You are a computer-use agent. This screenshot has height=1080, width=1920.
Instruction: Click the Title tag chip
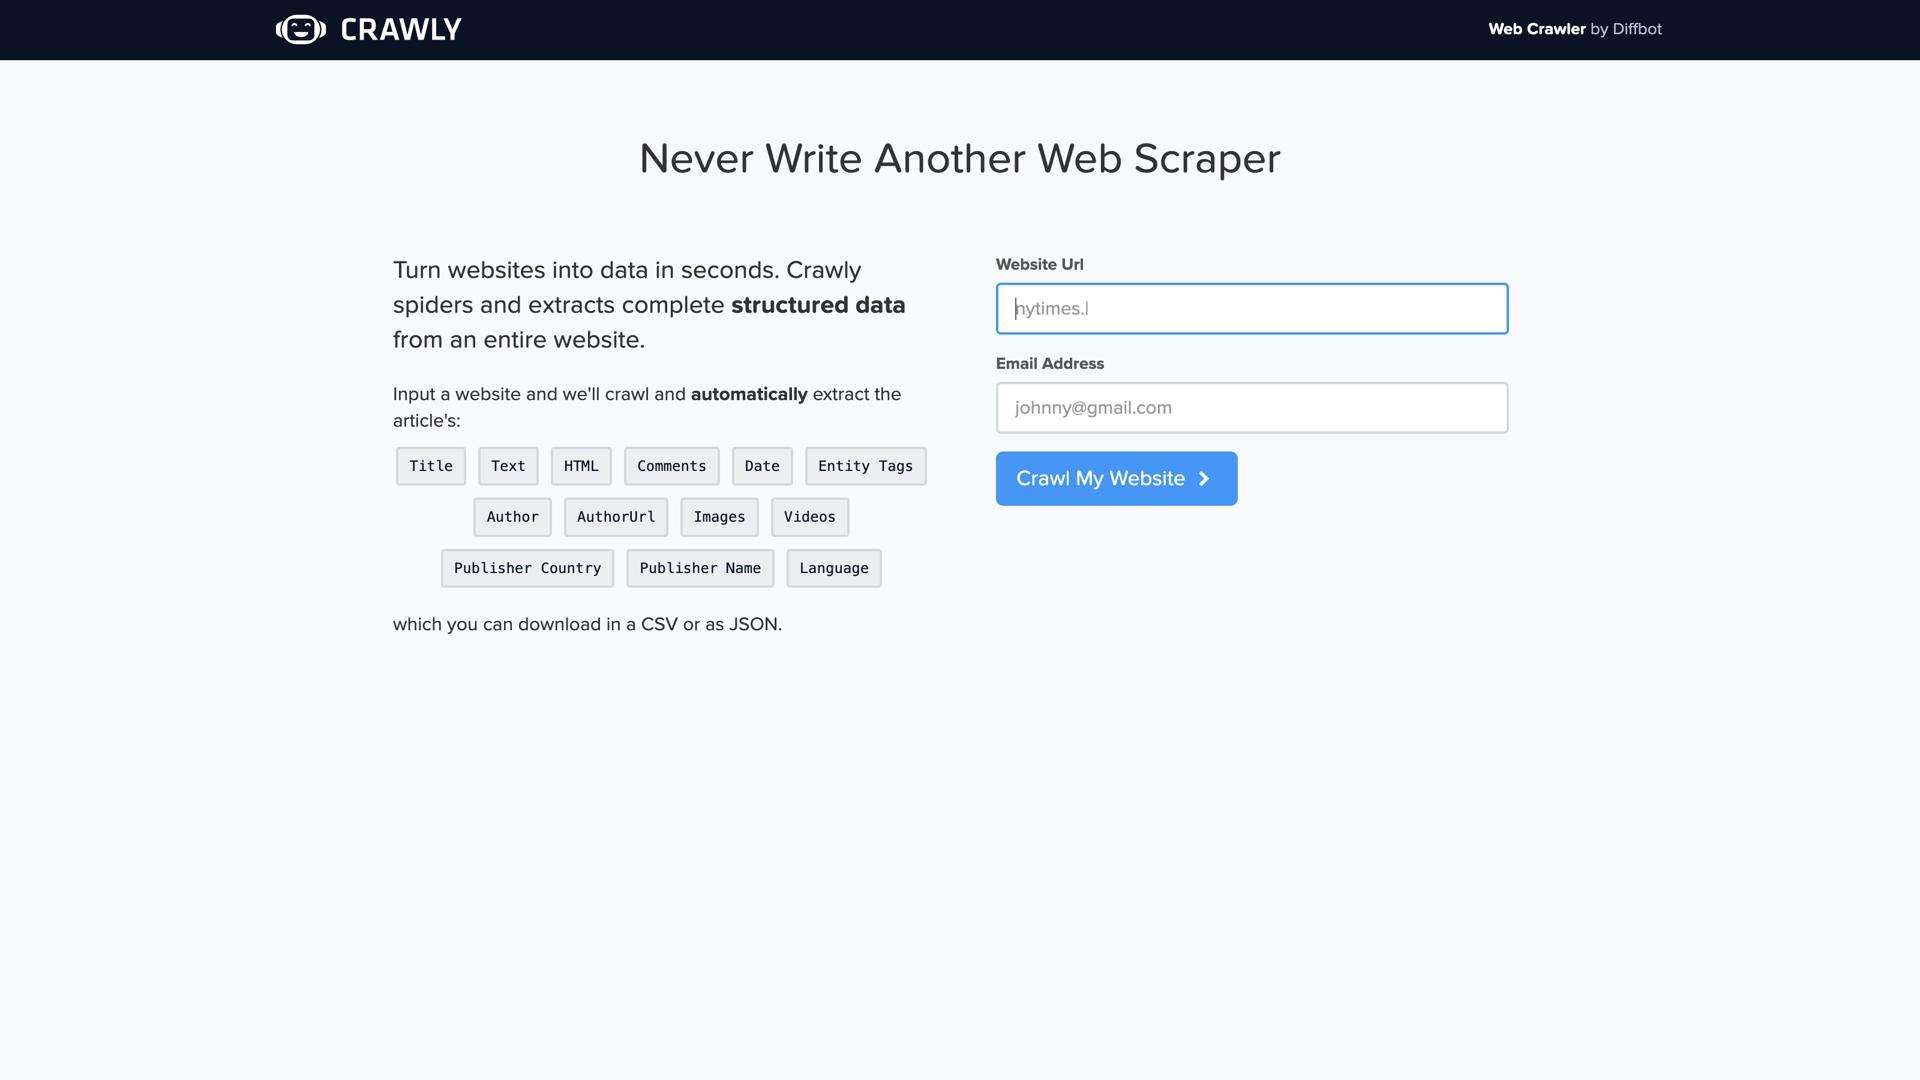click(x=431, y=466)
